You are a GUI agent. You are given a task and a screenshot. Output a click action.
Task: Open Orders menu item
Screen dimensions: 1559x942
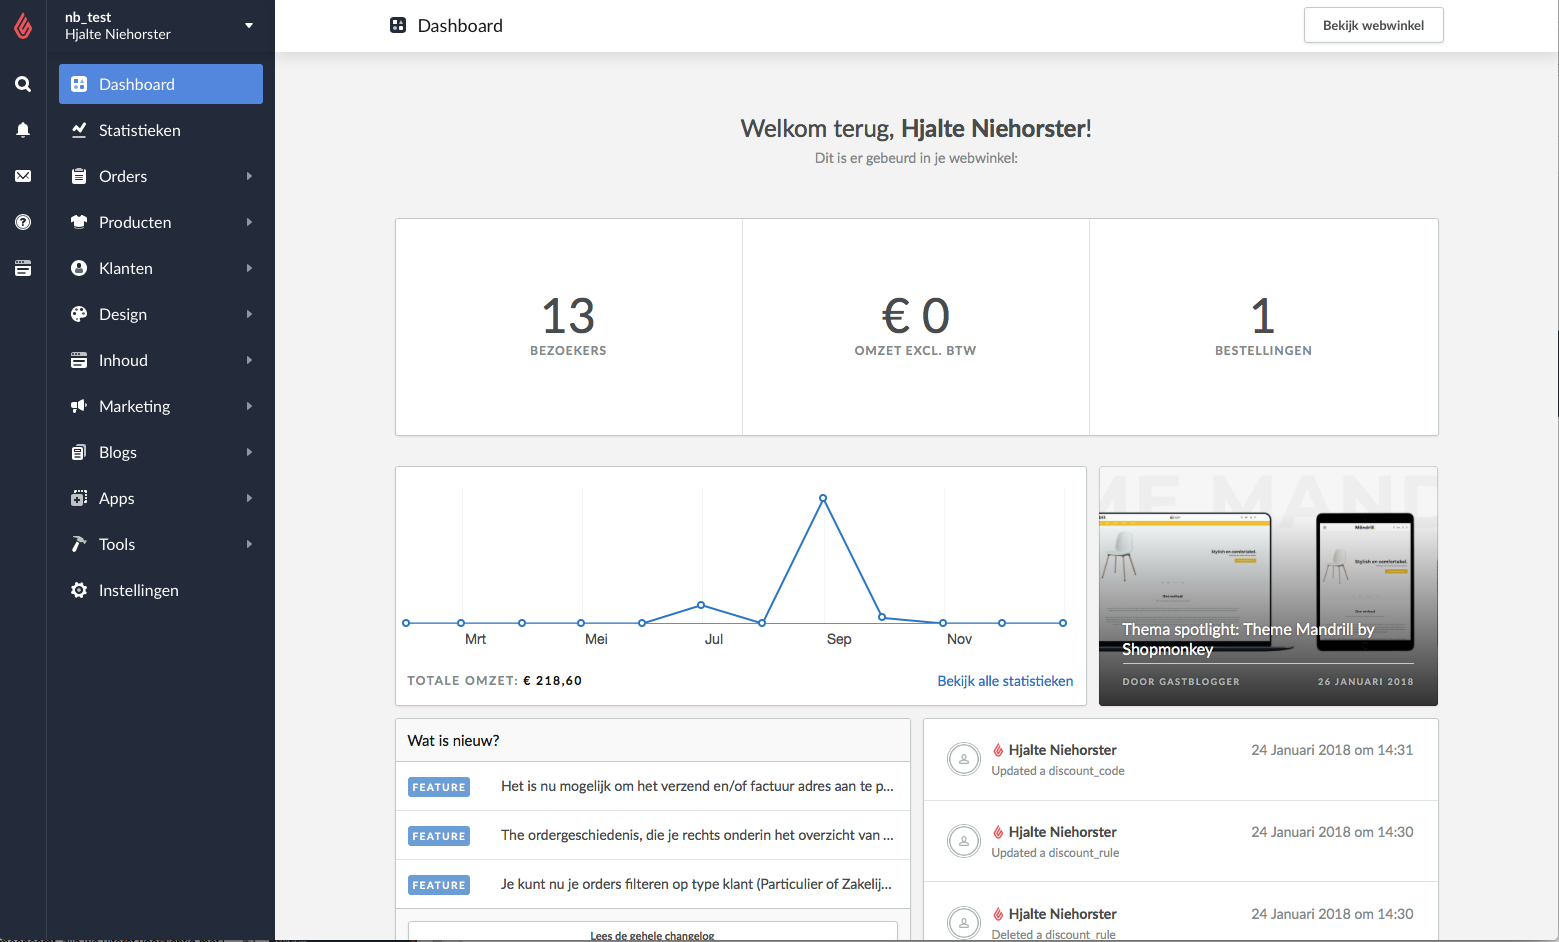(161, 176)
